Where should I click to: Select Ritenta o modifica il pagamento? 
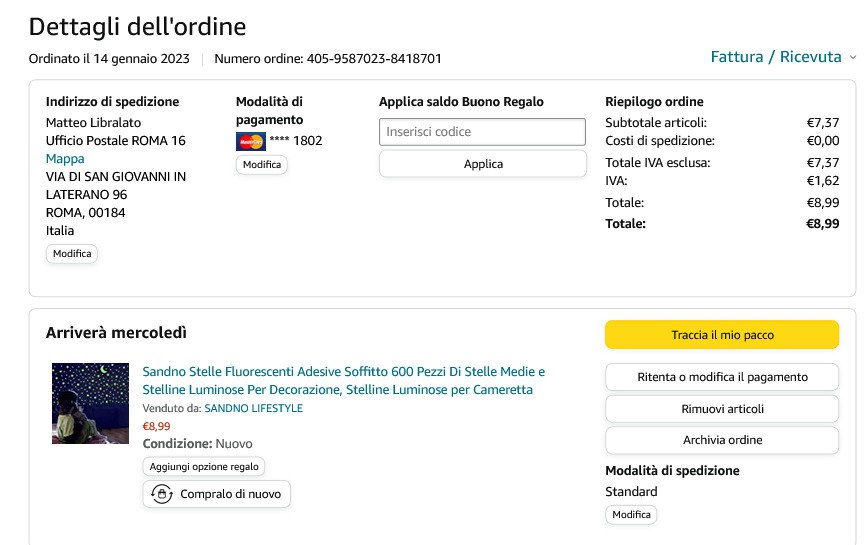[x=722, y=377]
